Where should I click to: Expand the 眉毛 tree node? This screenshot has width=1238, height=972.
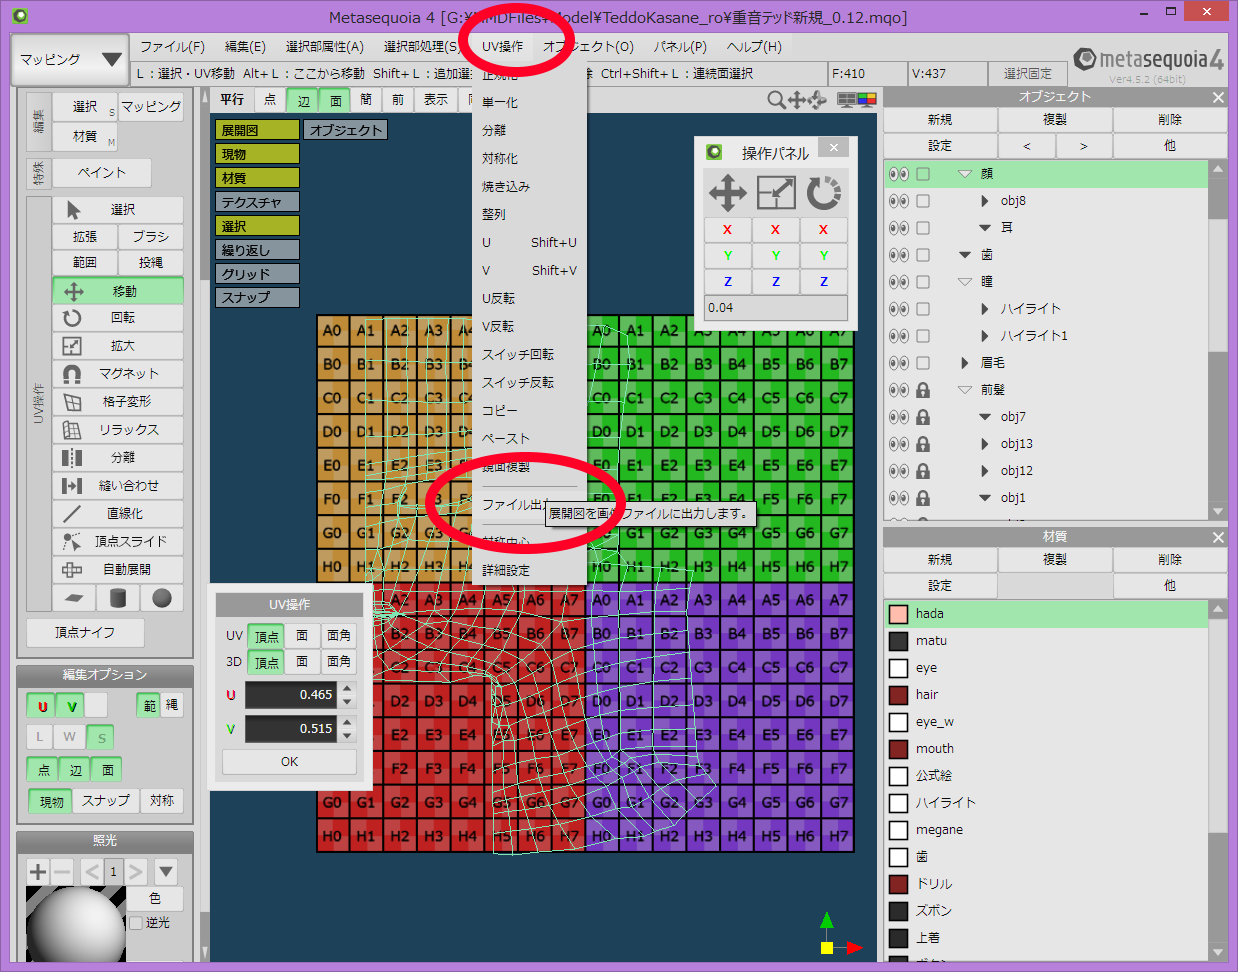[964, 363]
